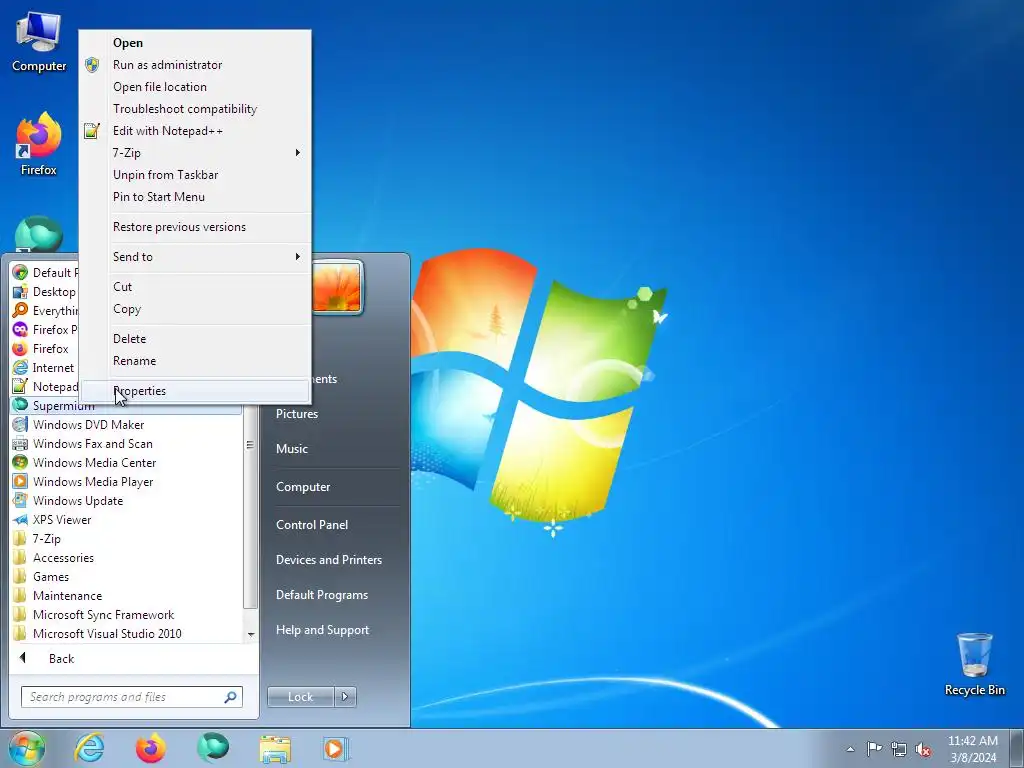Launch Firefox from the taskbar
Viewport: 1024px width, 768px height.
[151, 748]
